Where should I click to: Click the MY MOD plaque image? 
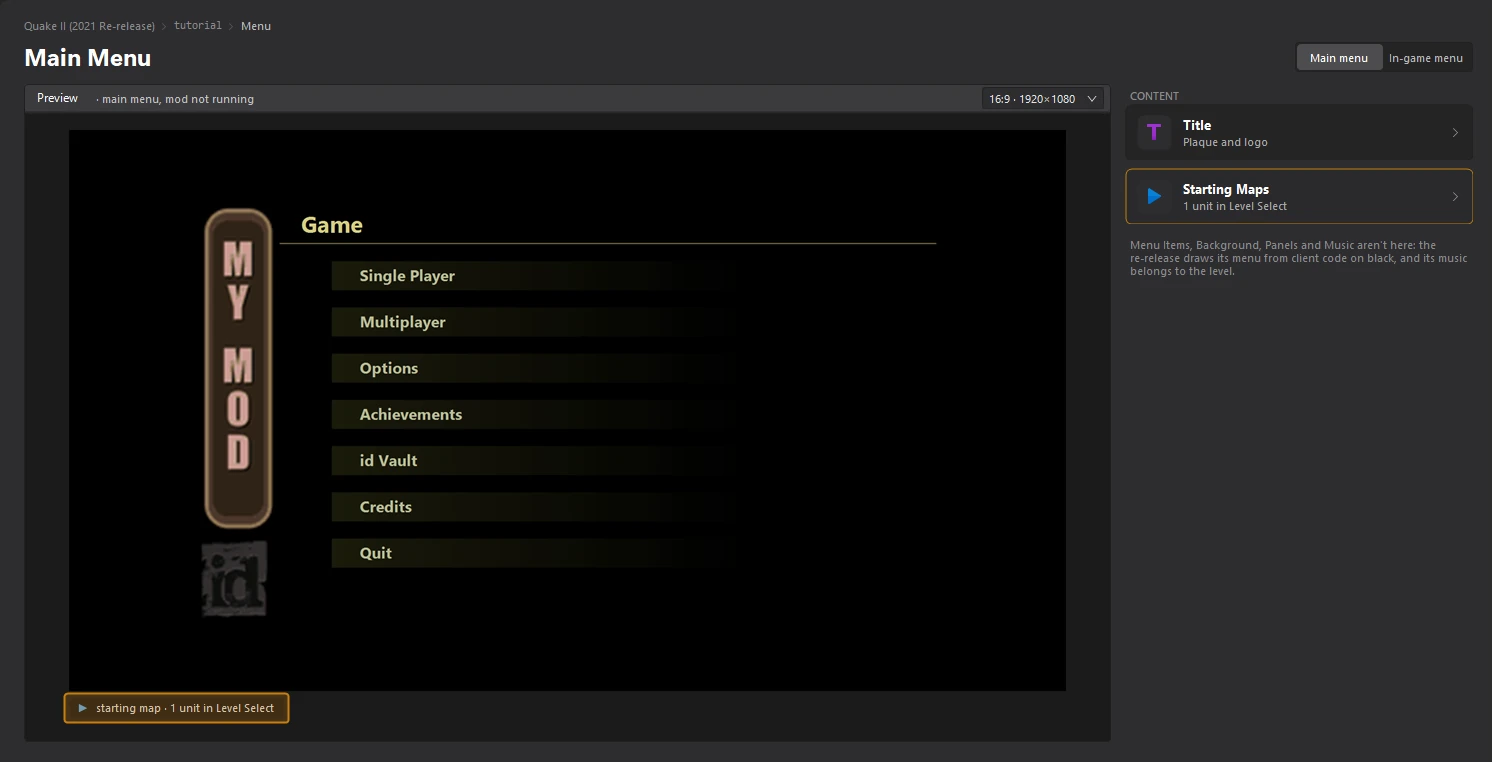click(x=238, y=368)
